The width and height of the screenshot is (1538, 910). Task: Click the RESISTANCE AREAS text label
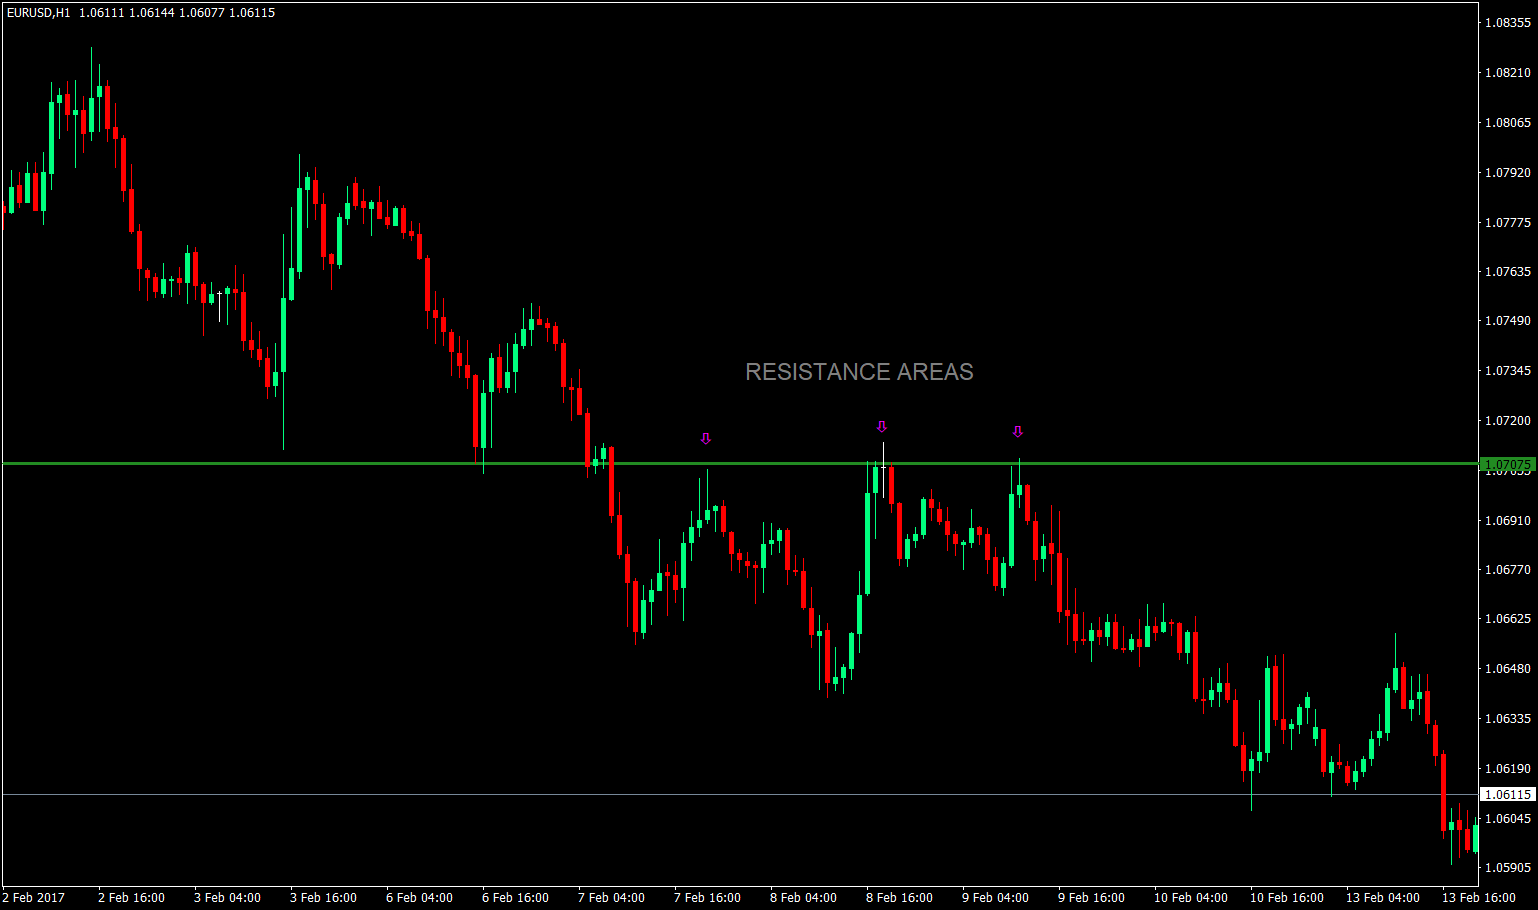tap(859, 372)
